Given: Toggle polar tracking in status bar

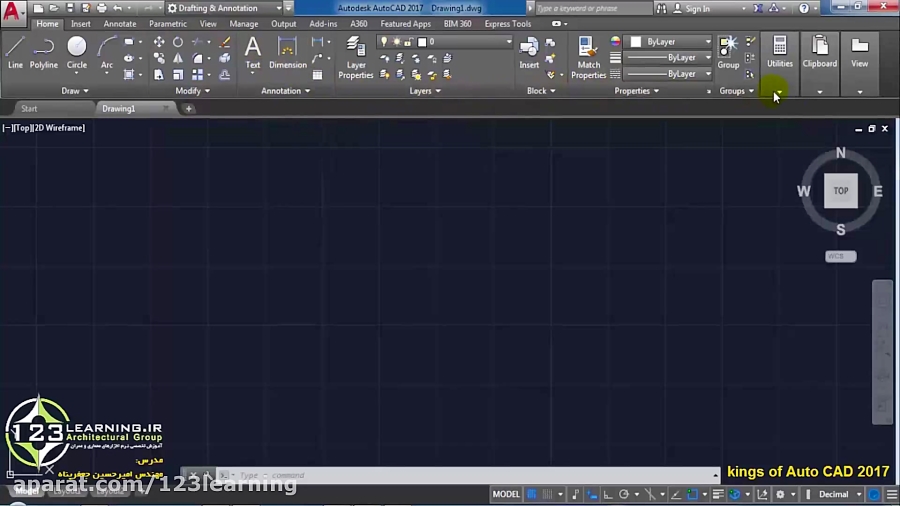Looking at the screenshot, I should [x=624, y=494].
